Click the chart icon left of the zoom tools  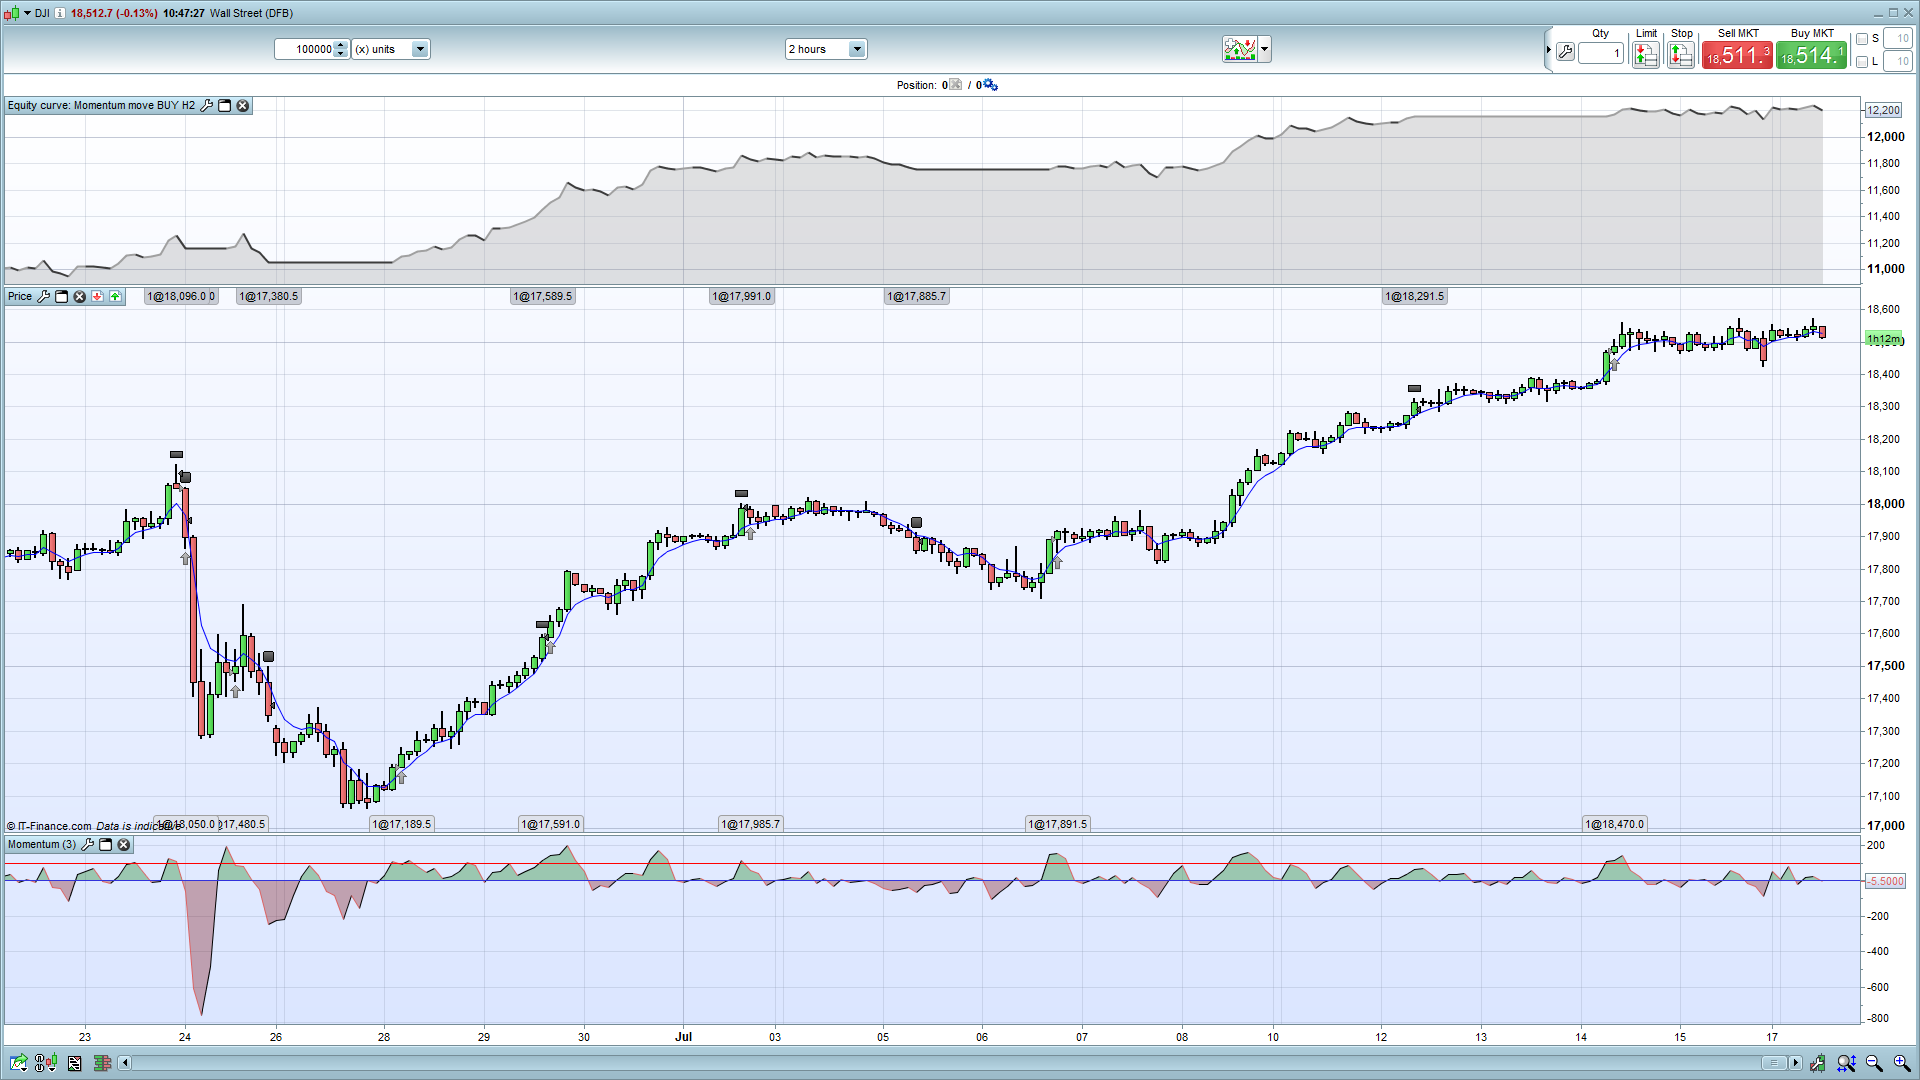pyautogui.click(x=1817, y=1063)
